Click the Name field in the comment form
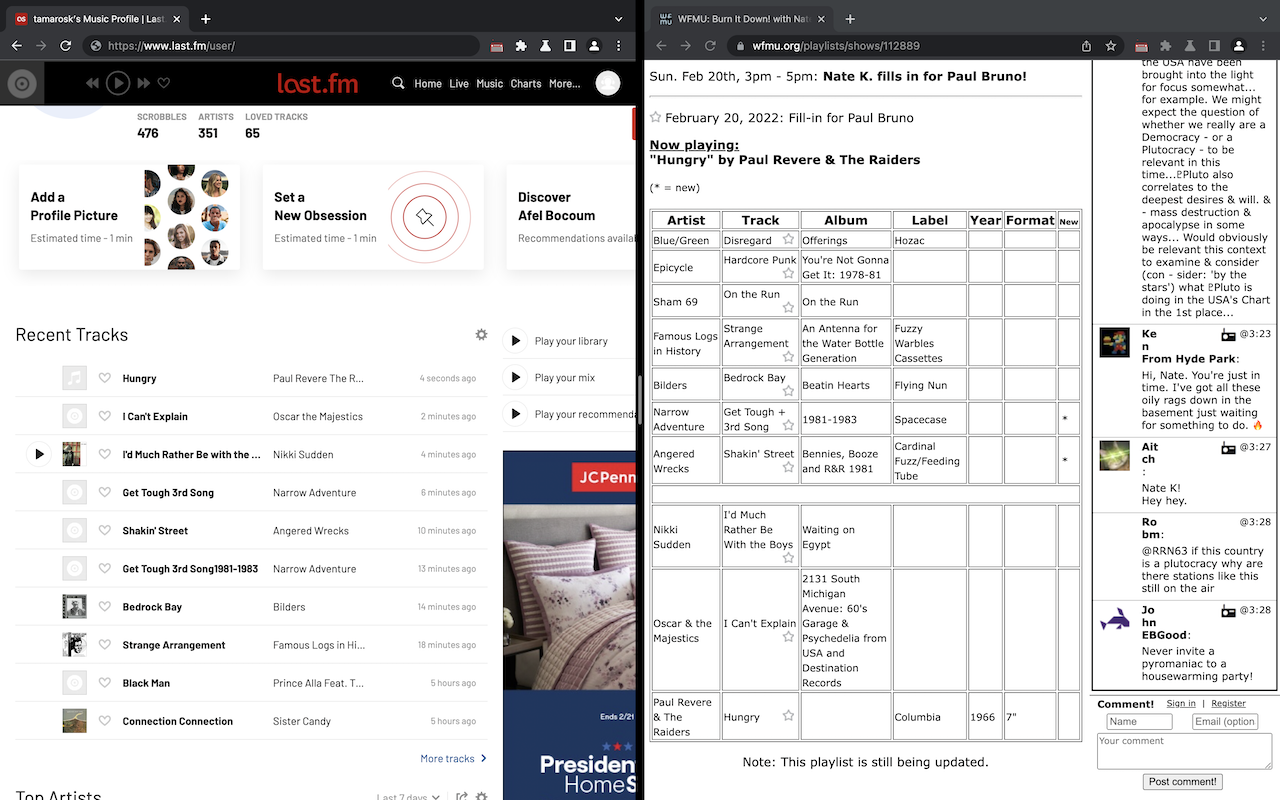This screenshot has height=800, width=1280. (1139, 722)
